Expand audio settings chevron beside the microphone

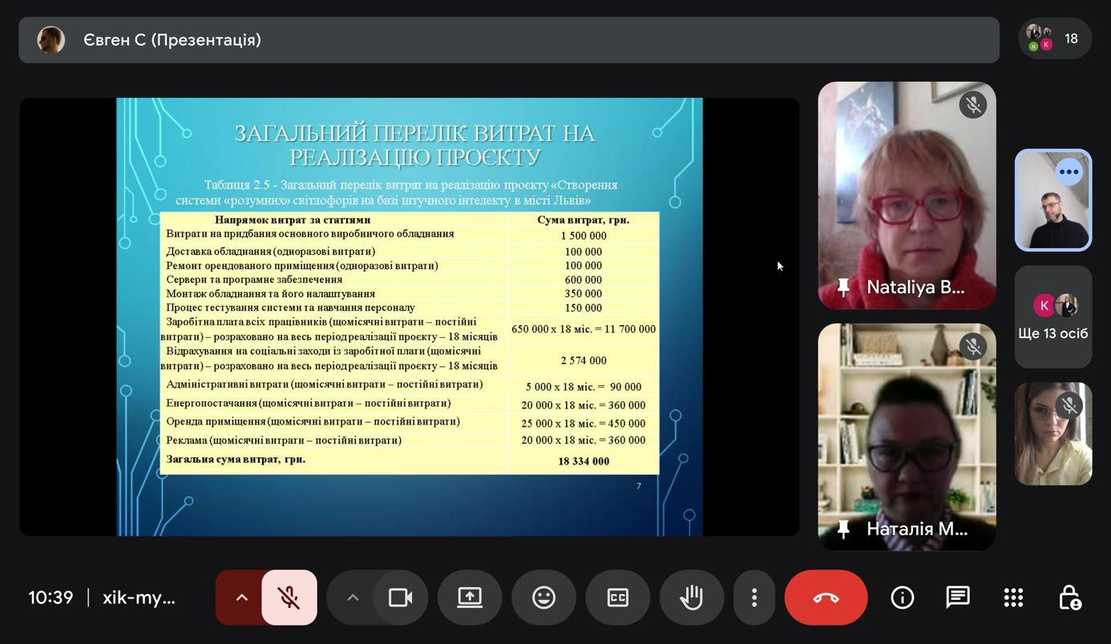click(x=241, y=598)
